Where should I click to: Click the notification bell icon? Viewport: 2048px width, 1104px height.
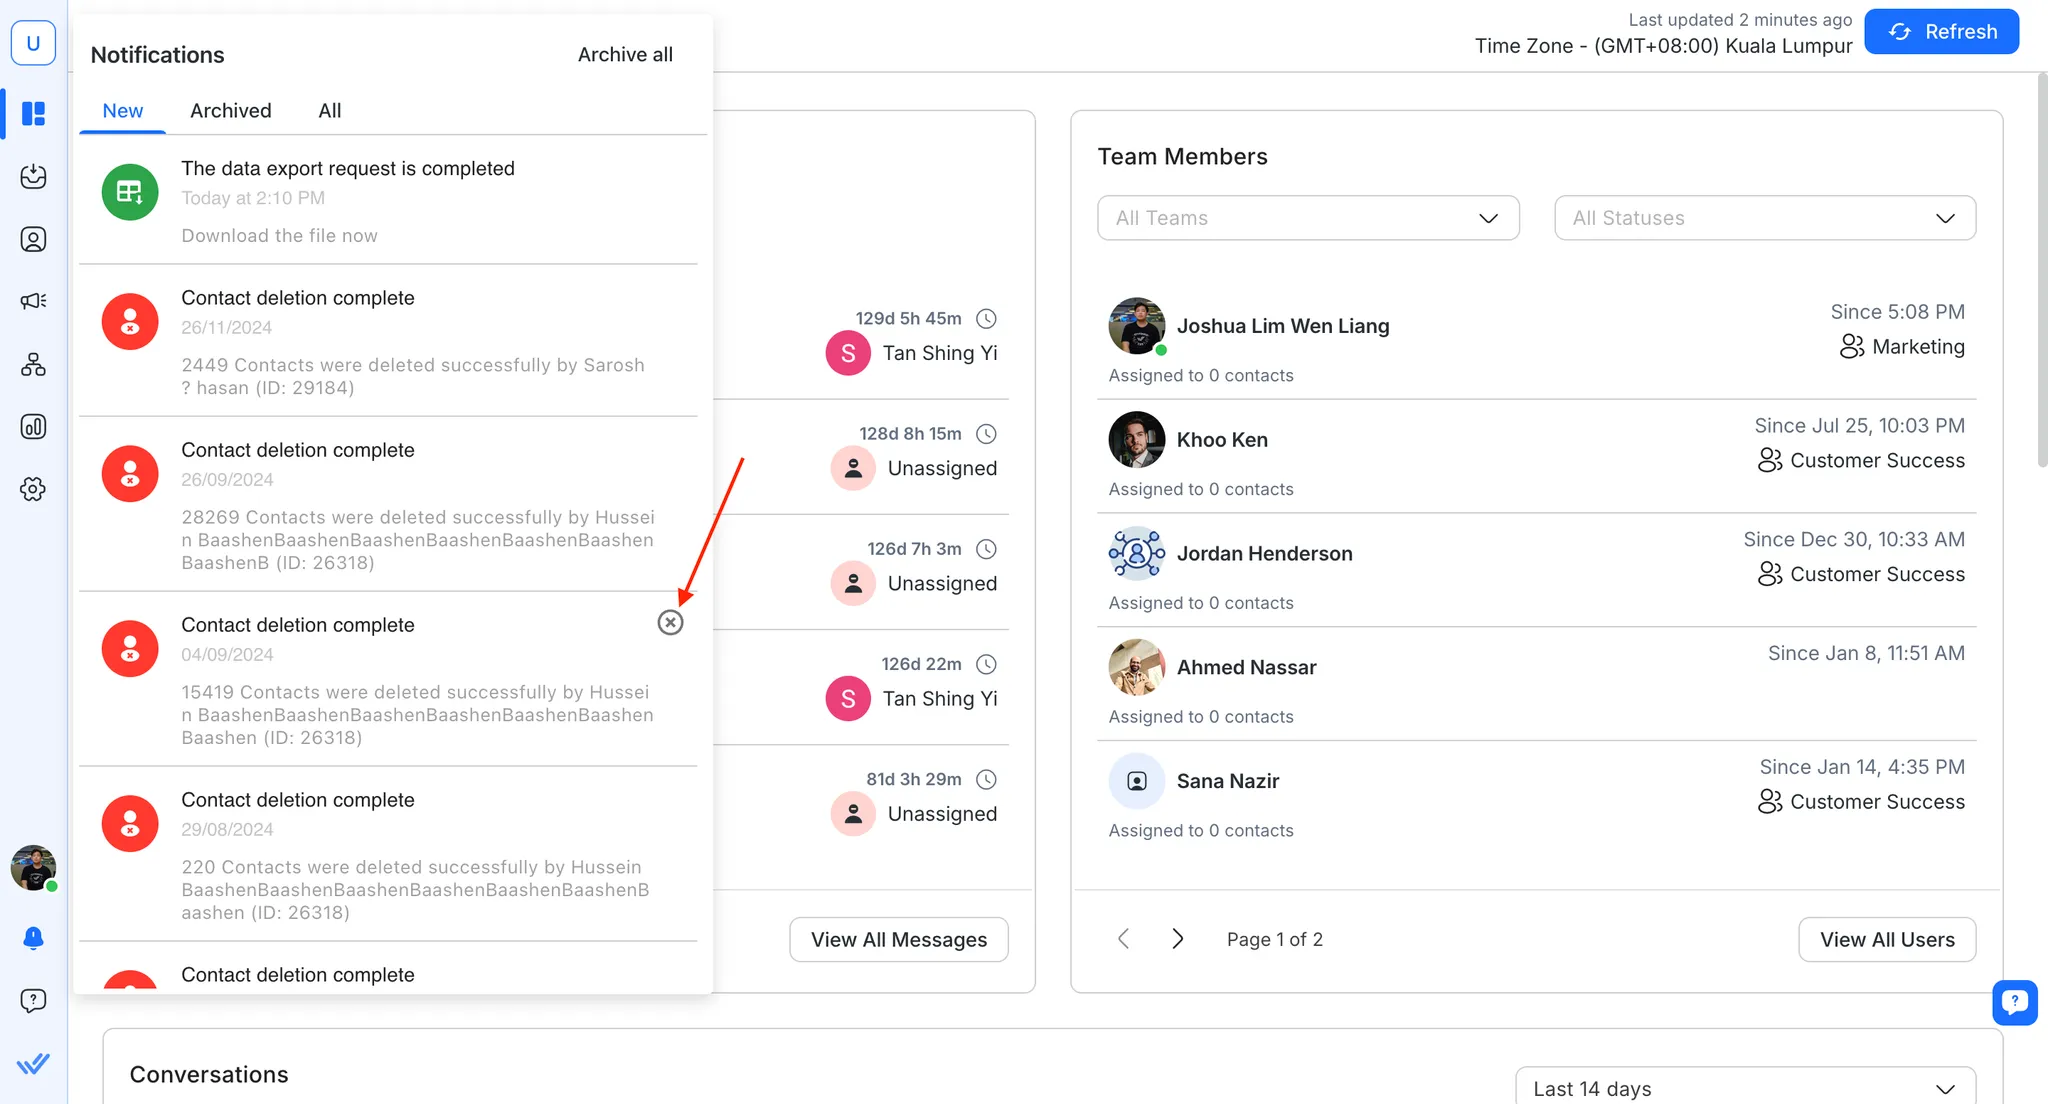pos(33,938)
